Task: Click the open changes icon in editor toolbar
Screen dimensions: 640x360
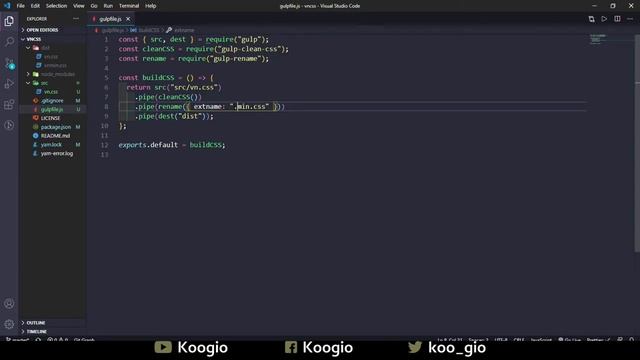Action: tap(591, 19)
